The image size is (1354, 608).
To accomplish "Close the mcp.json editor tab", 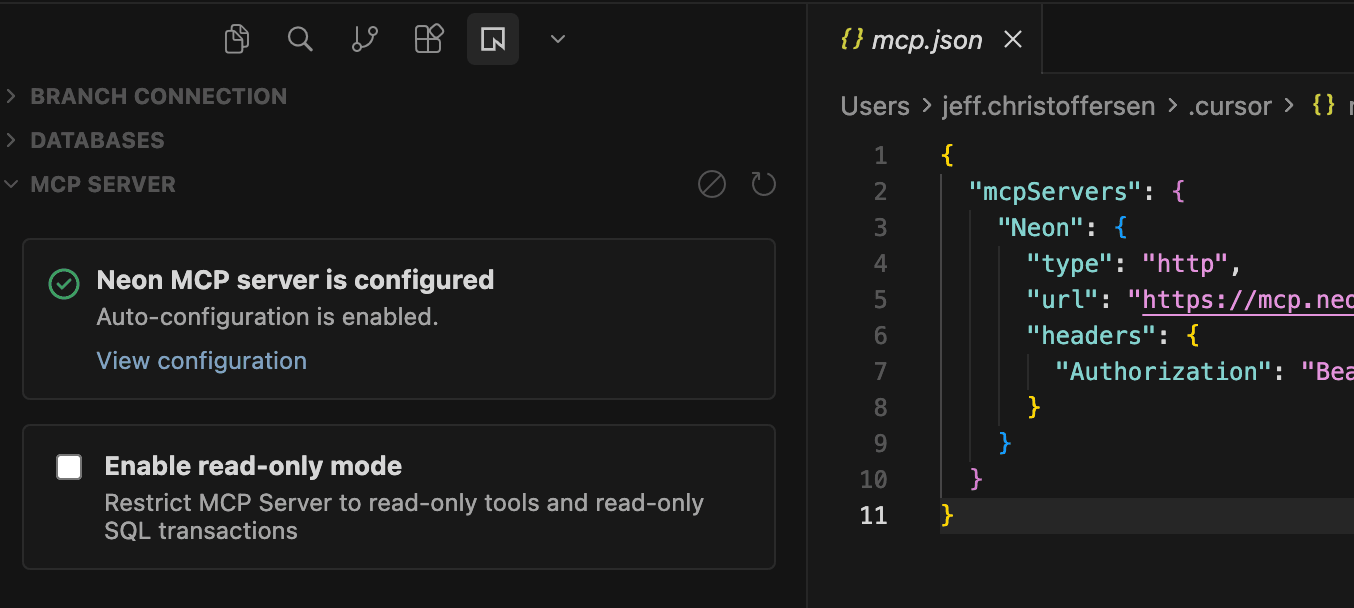I will pos(1013,39).
